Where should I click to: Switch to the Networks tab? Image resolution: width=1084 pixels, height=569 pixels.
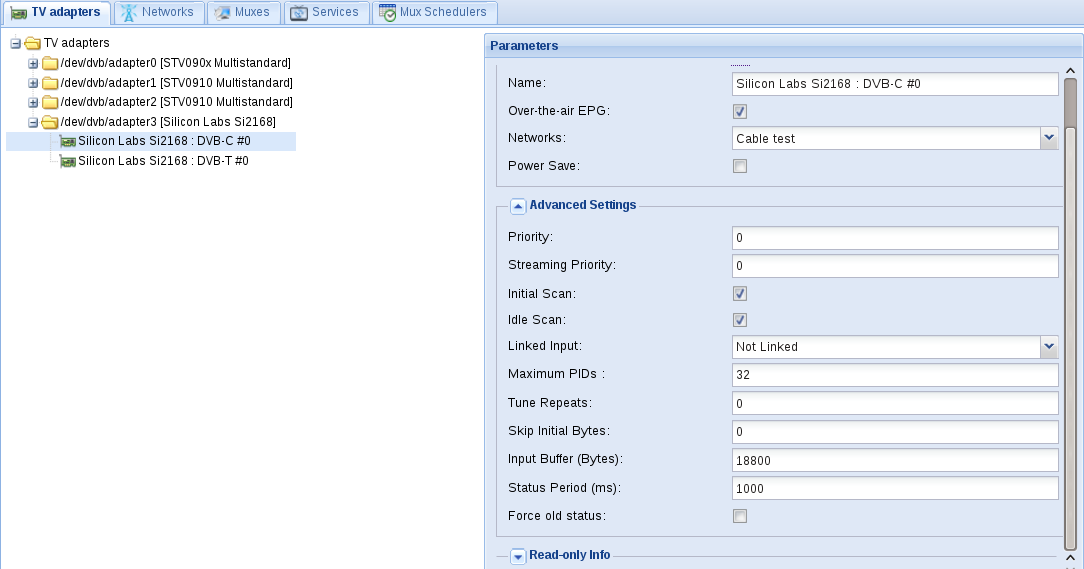(159, 12)
